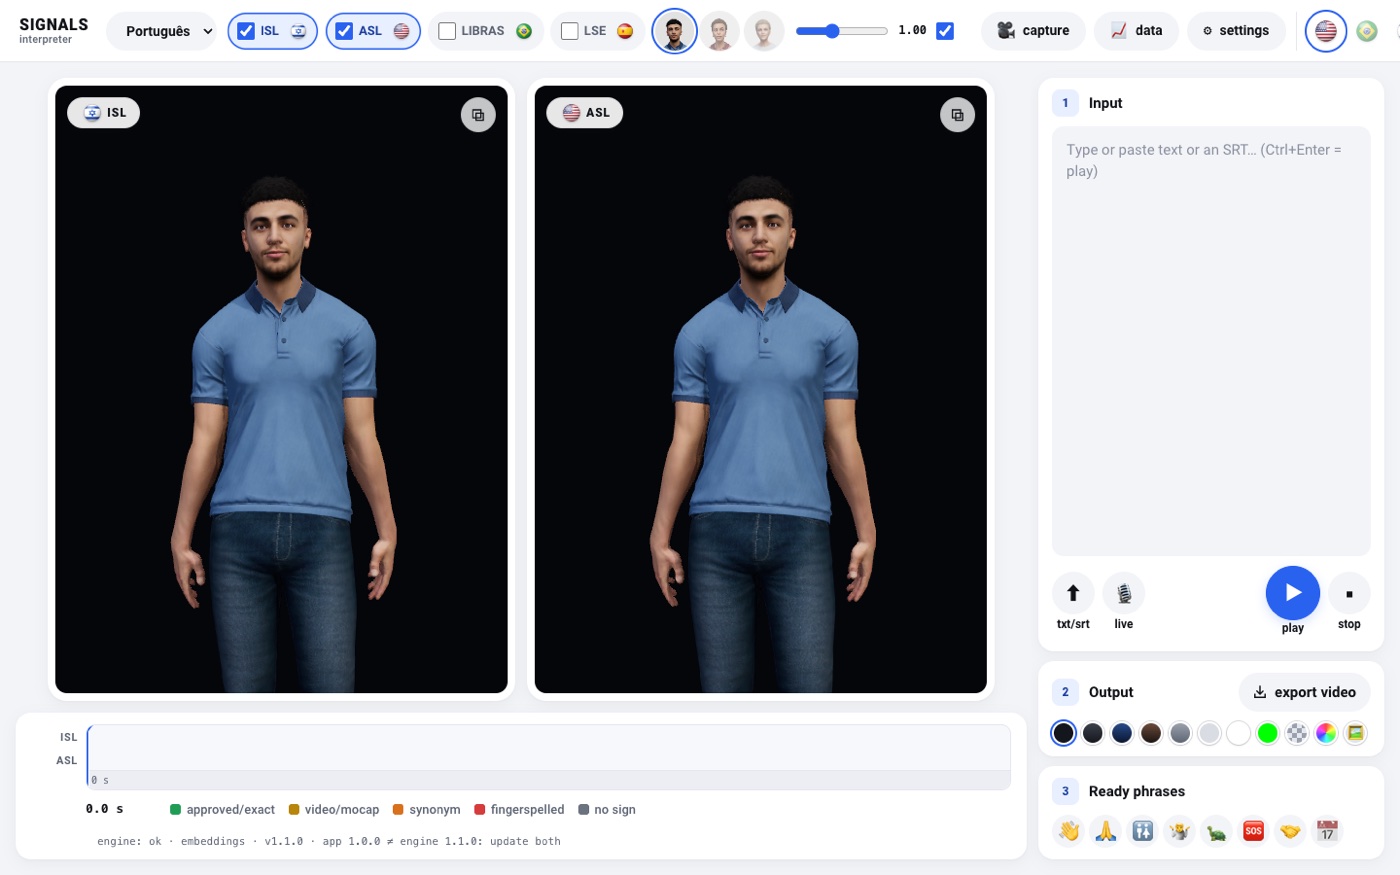The height and width of the screenshot is (875, 1400).
Task: Click the synonym legend label
Action: point(435,810)
